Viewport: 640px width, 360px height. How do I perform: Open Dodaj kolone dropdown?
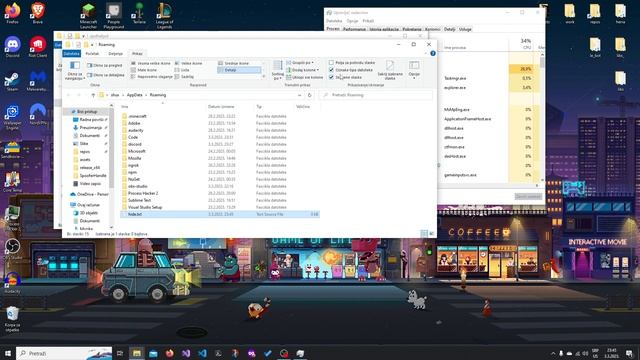302,70
